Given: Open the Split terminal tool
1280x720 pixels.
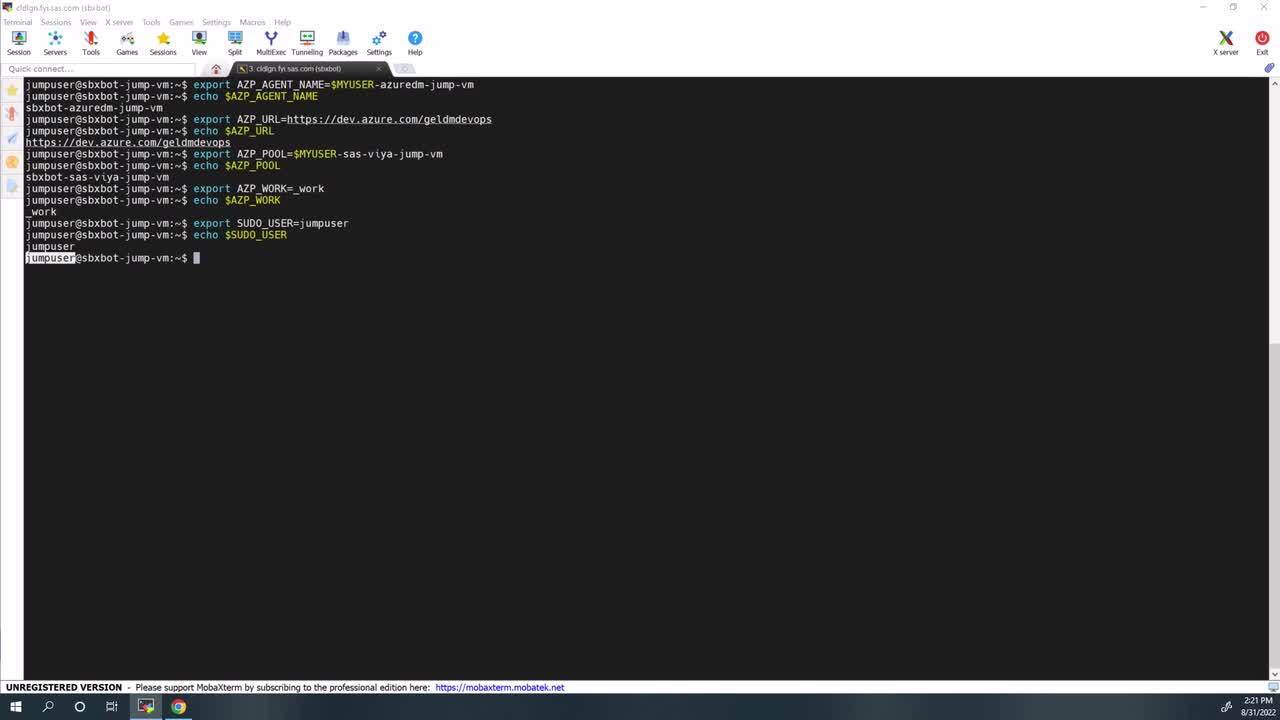Looking at the screenshot, I should pyautogui.click(x=234, y=42).
